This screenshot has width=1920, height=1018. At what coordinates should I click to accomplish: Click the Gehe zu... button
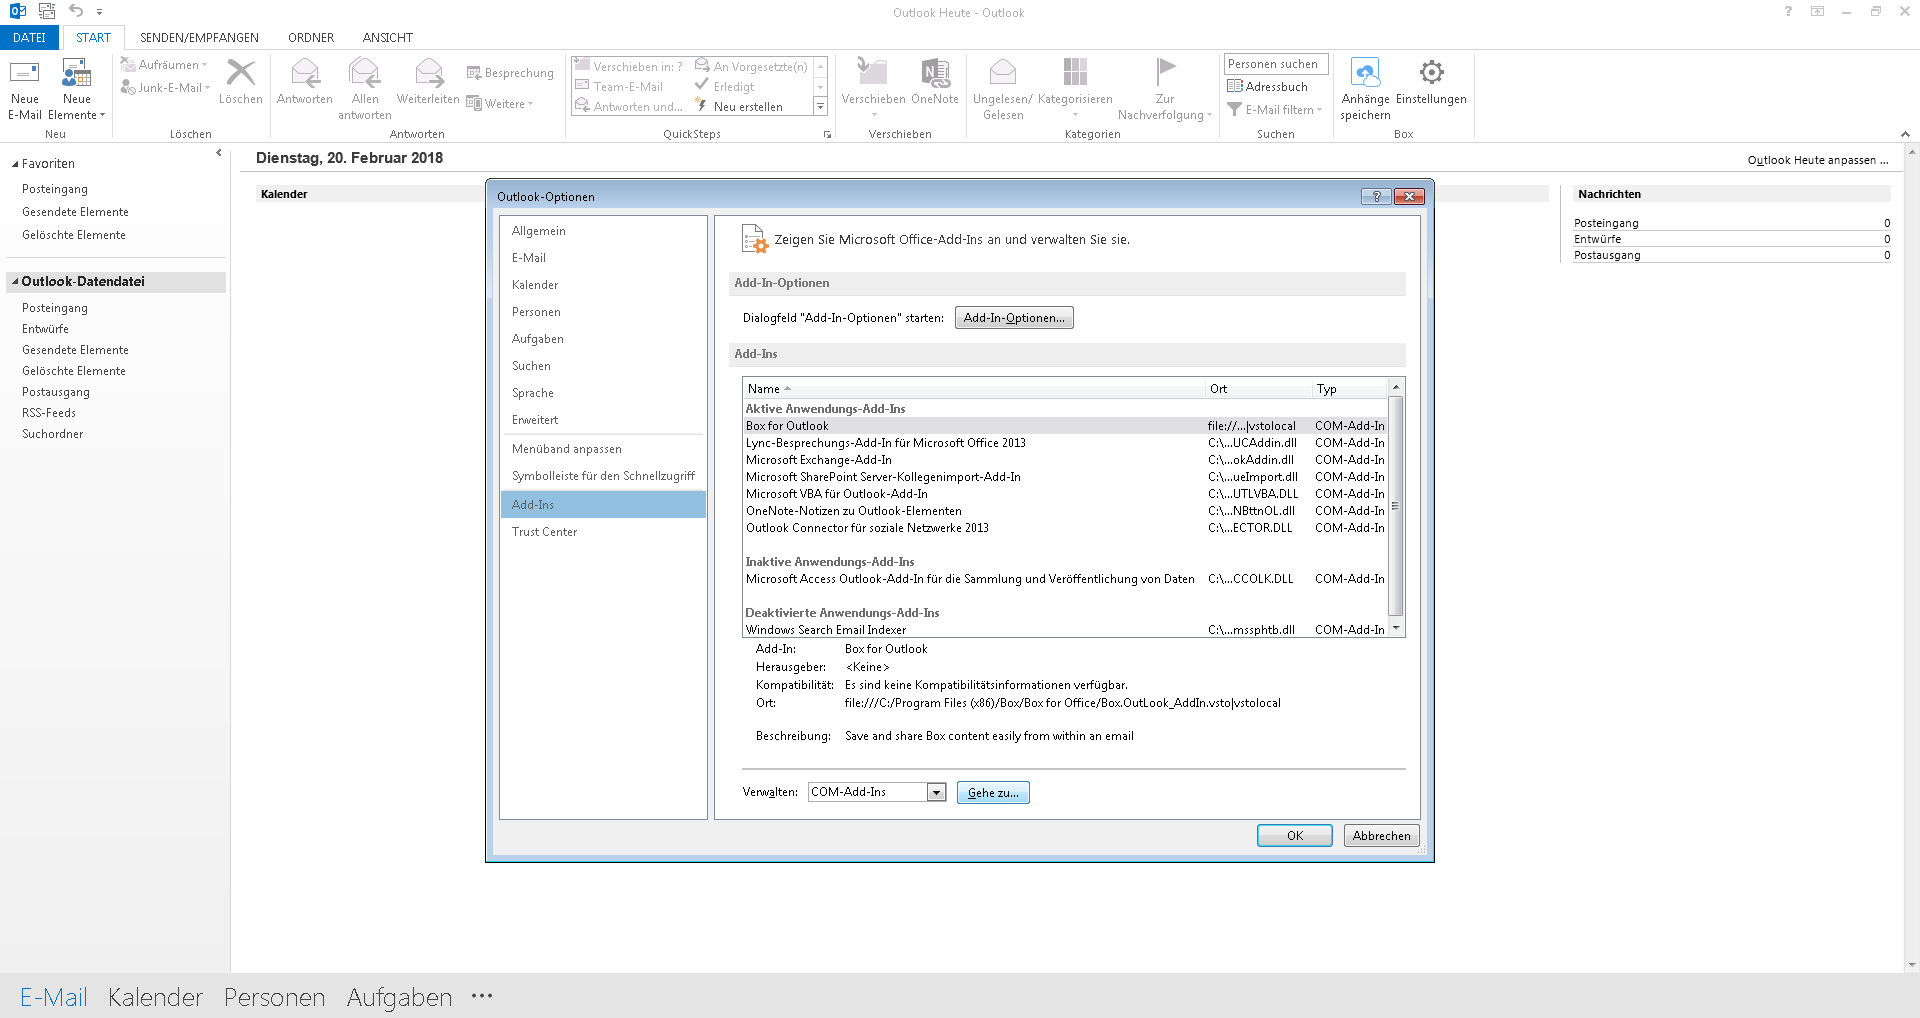click(993, 793)
